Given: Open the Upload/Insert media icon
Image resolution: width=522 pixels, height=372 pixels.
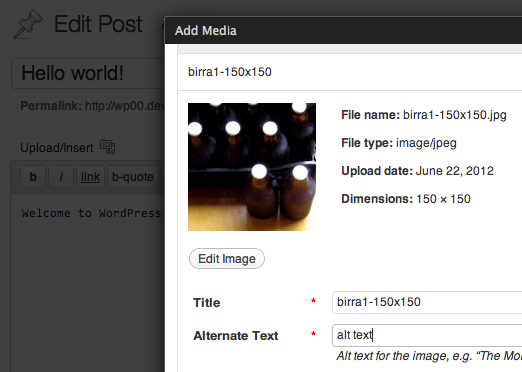Looking at the screenshot, I should coord(108,147).
